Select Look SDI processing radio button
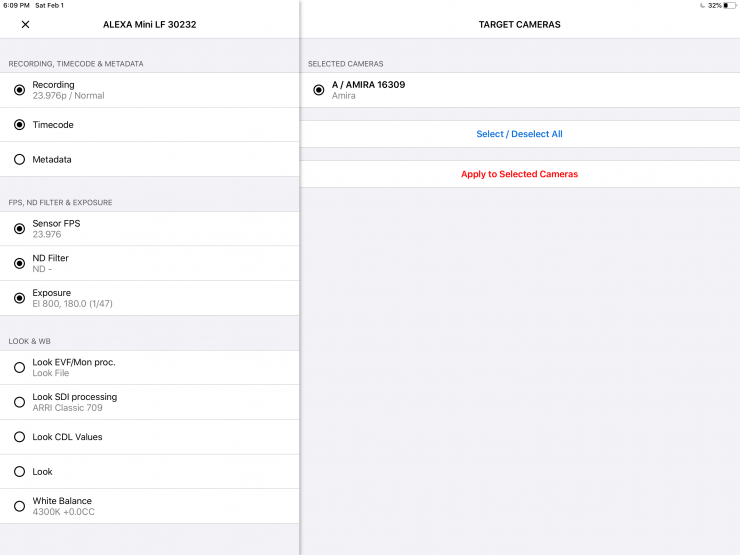The width and height of the screenshot is (740, 555). [19, 402]
